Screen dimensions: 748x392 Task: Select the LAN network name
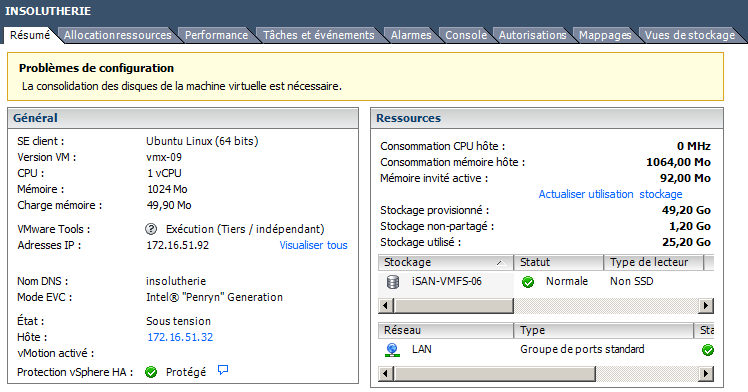pos(422,349)
